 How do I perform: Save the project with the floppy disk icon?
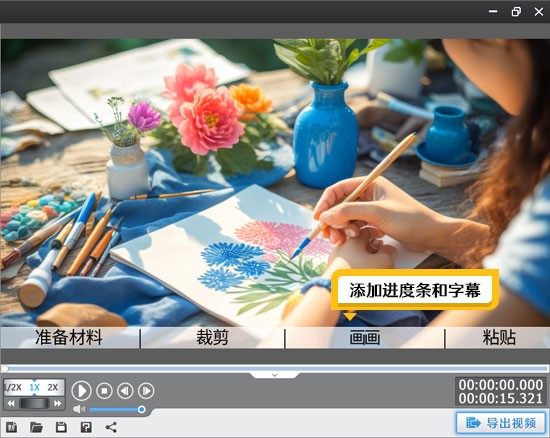click(x=61, y=427)
